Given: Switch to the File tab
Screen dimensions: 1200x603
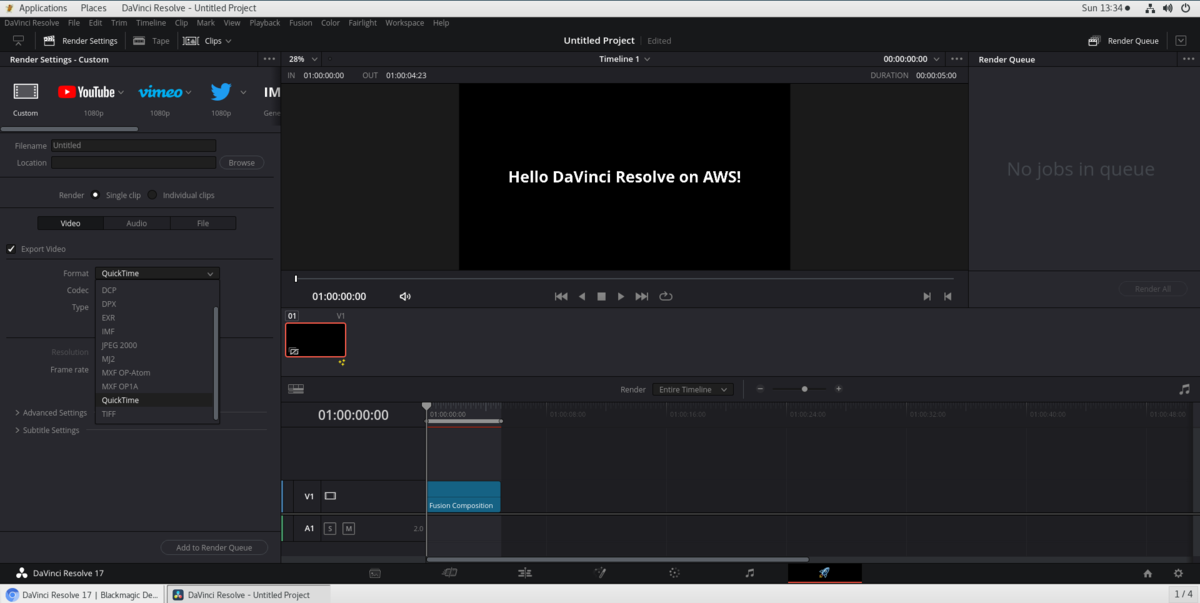Looking at the screenshot, I should tap(203, 223).
